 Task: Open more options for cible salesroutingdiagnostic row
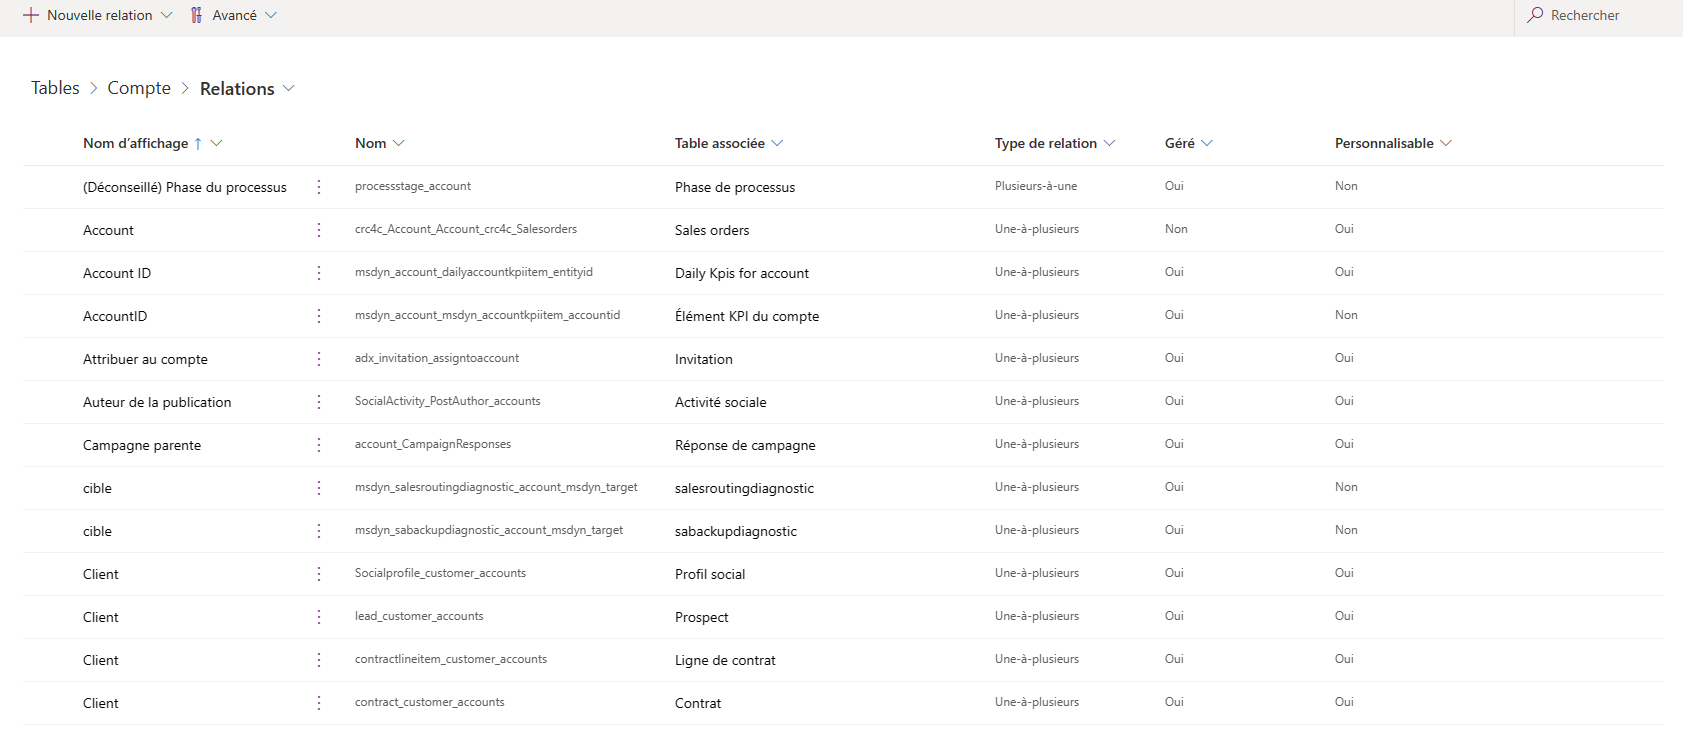pos(319,488)
